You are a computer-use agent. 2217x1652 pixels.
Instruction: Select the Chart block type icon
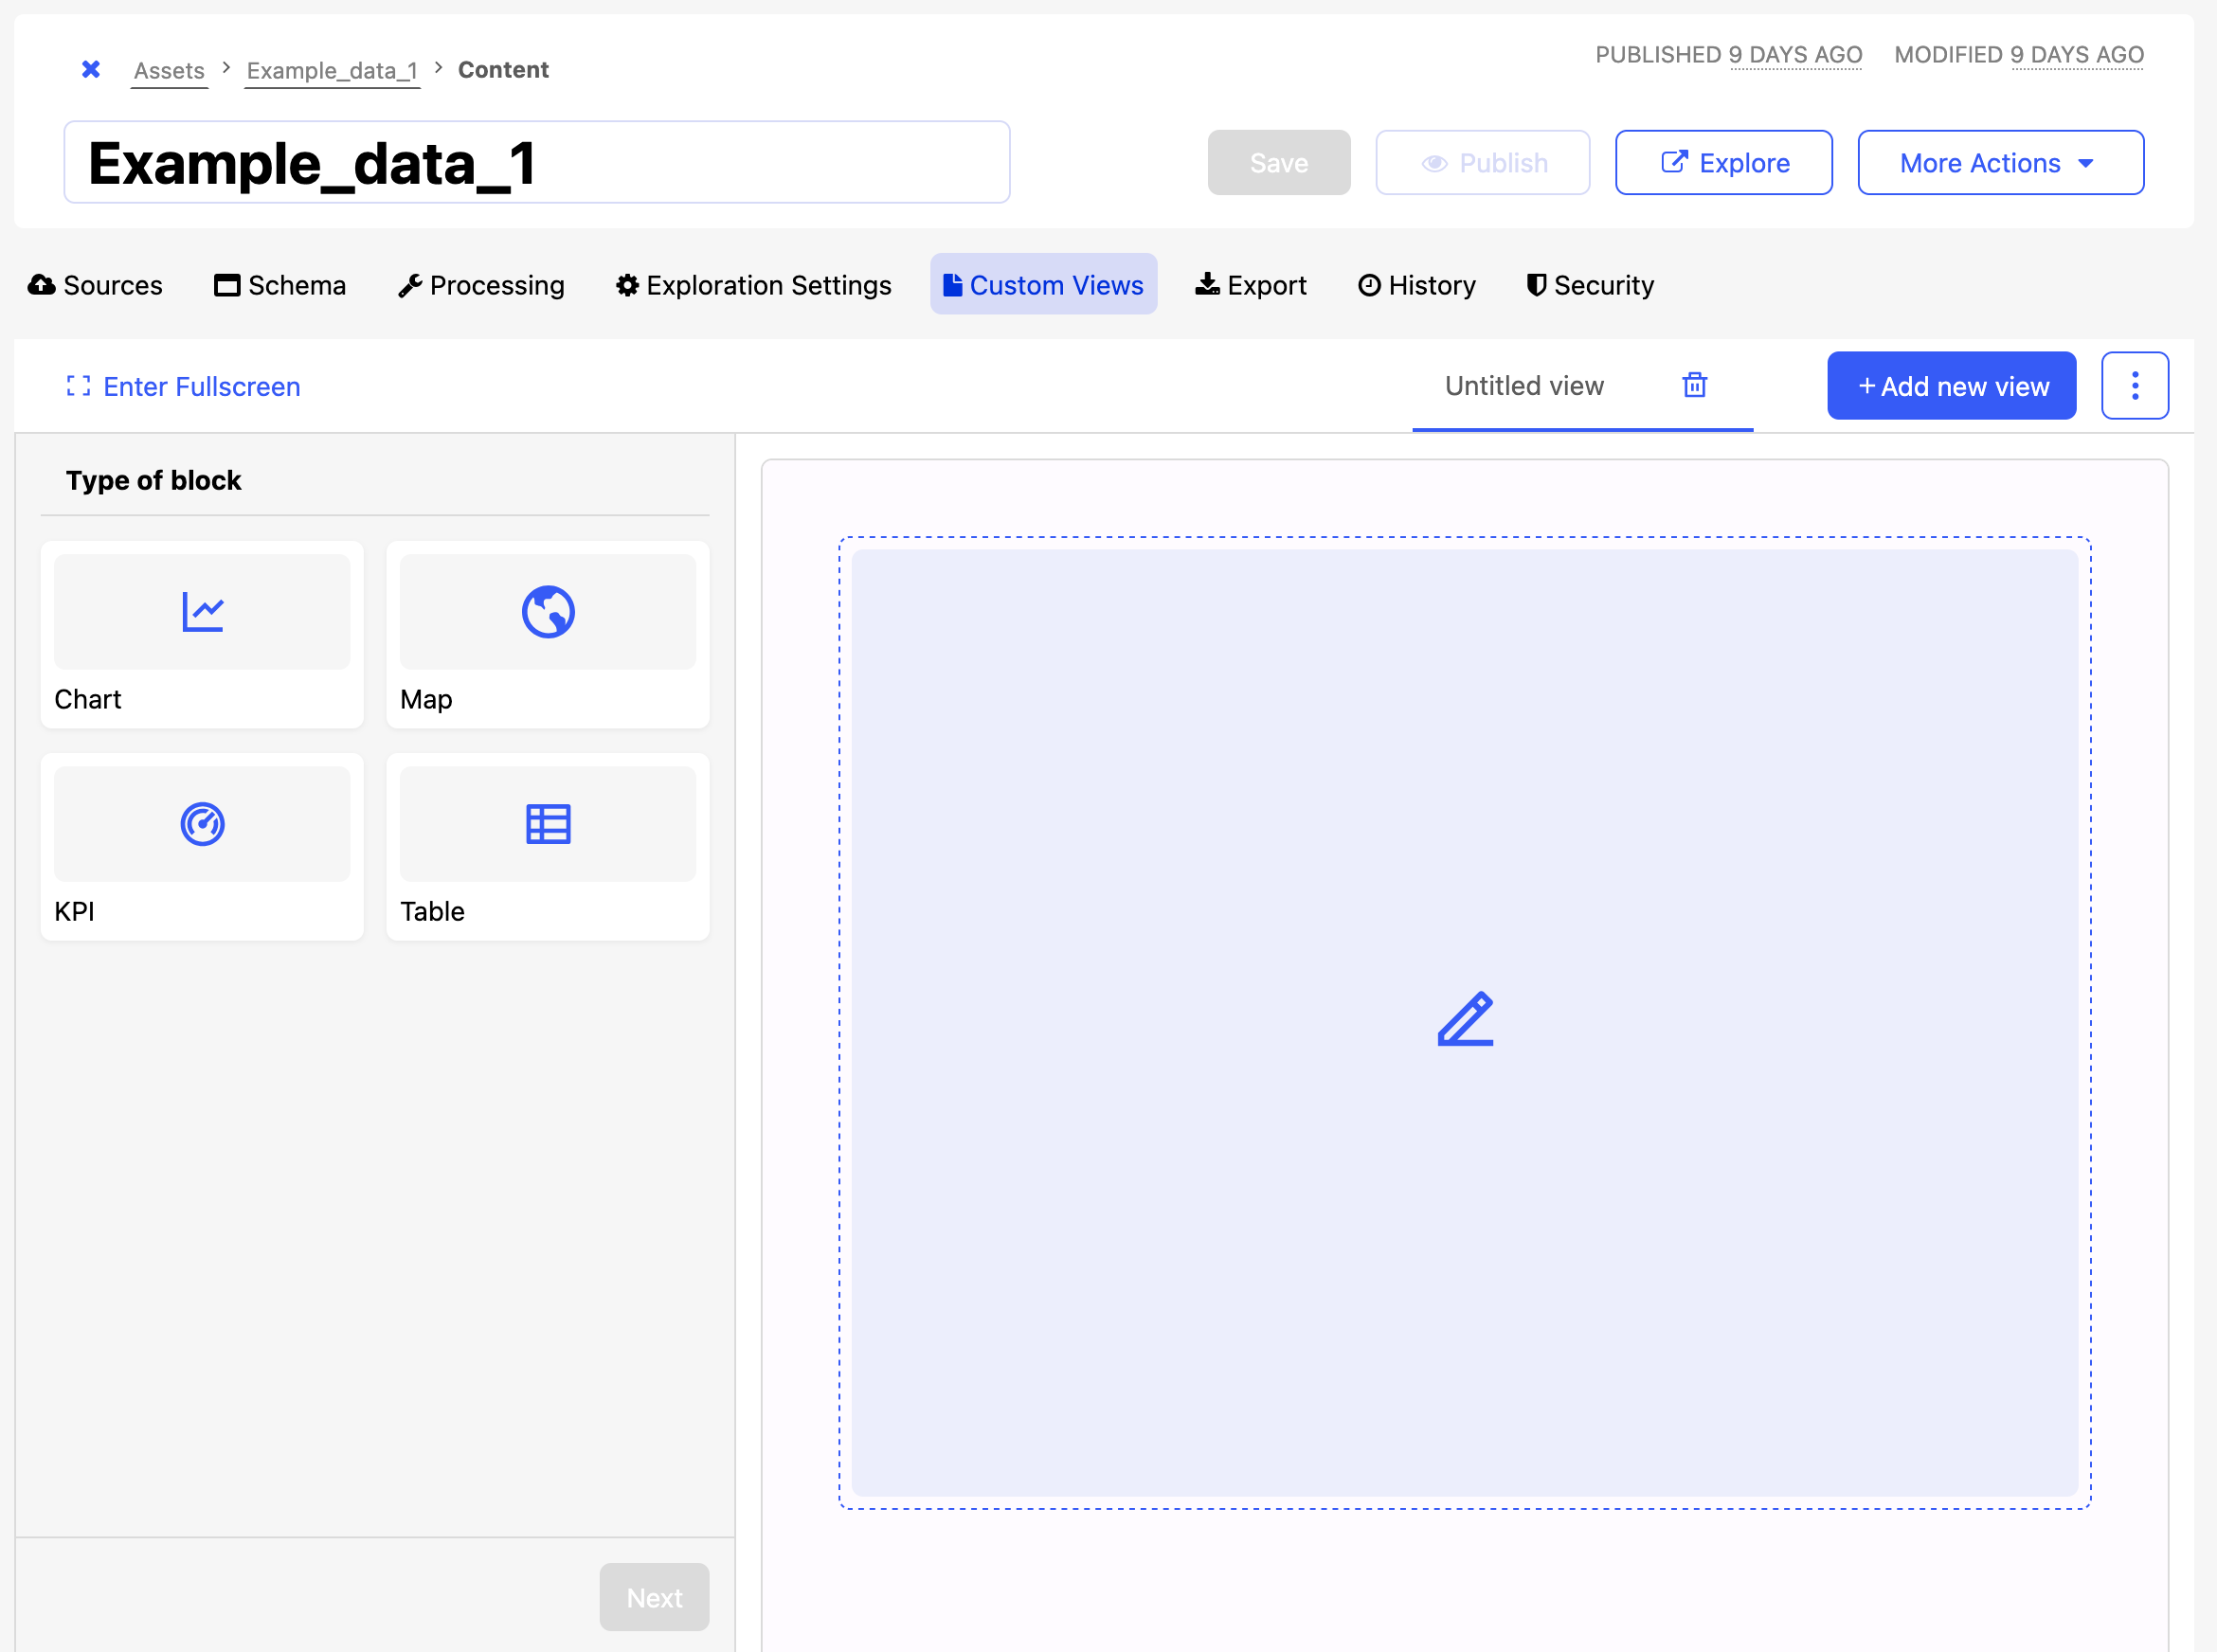[202, 612]
